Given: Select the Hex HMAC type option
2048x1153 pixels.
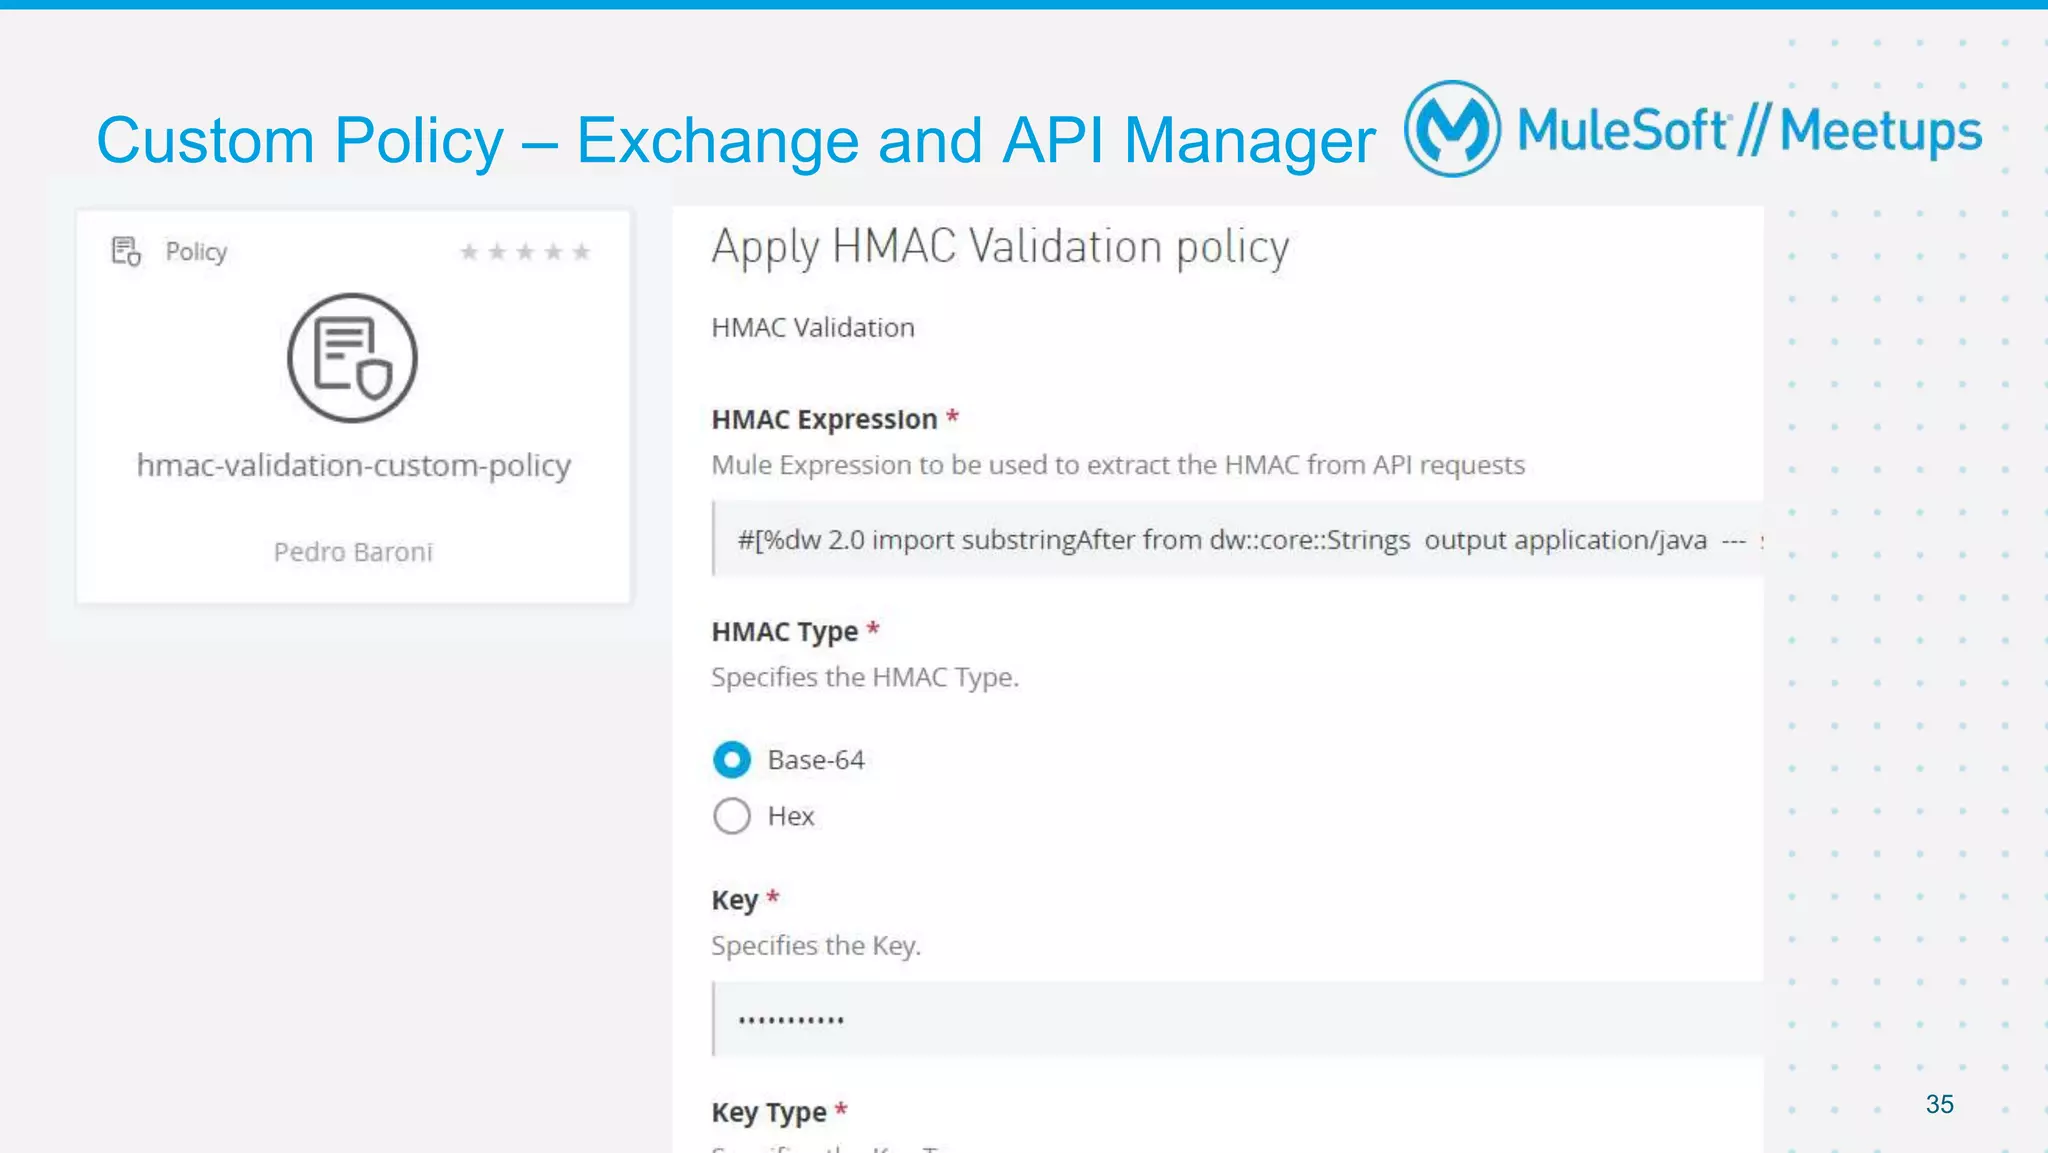Looking at the screenshot, I should click(x=732, y=816).
